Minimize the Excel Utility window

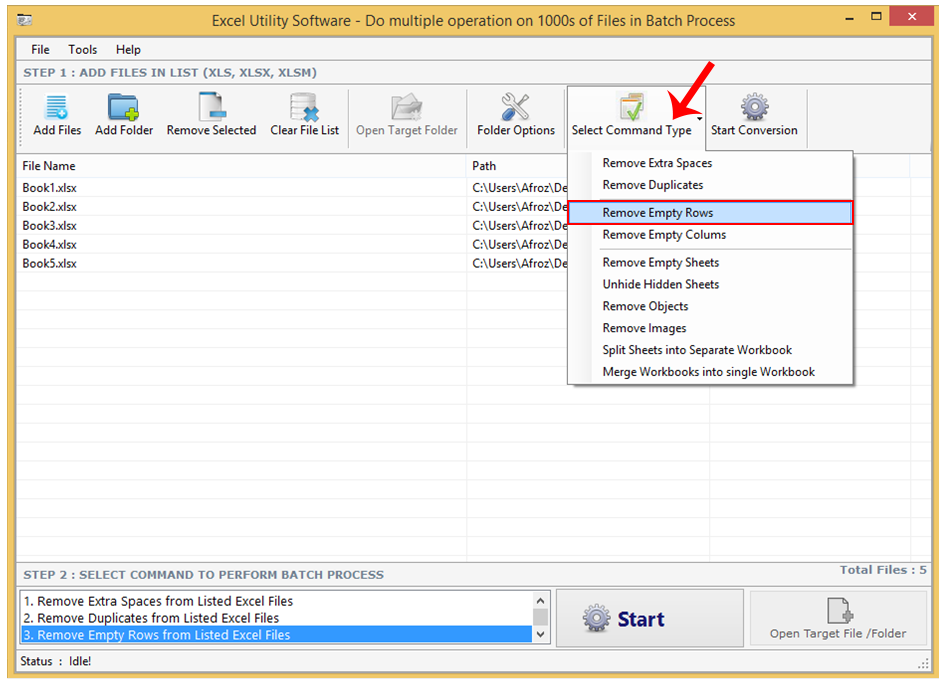pyautogui.click(x=849, y=19)
